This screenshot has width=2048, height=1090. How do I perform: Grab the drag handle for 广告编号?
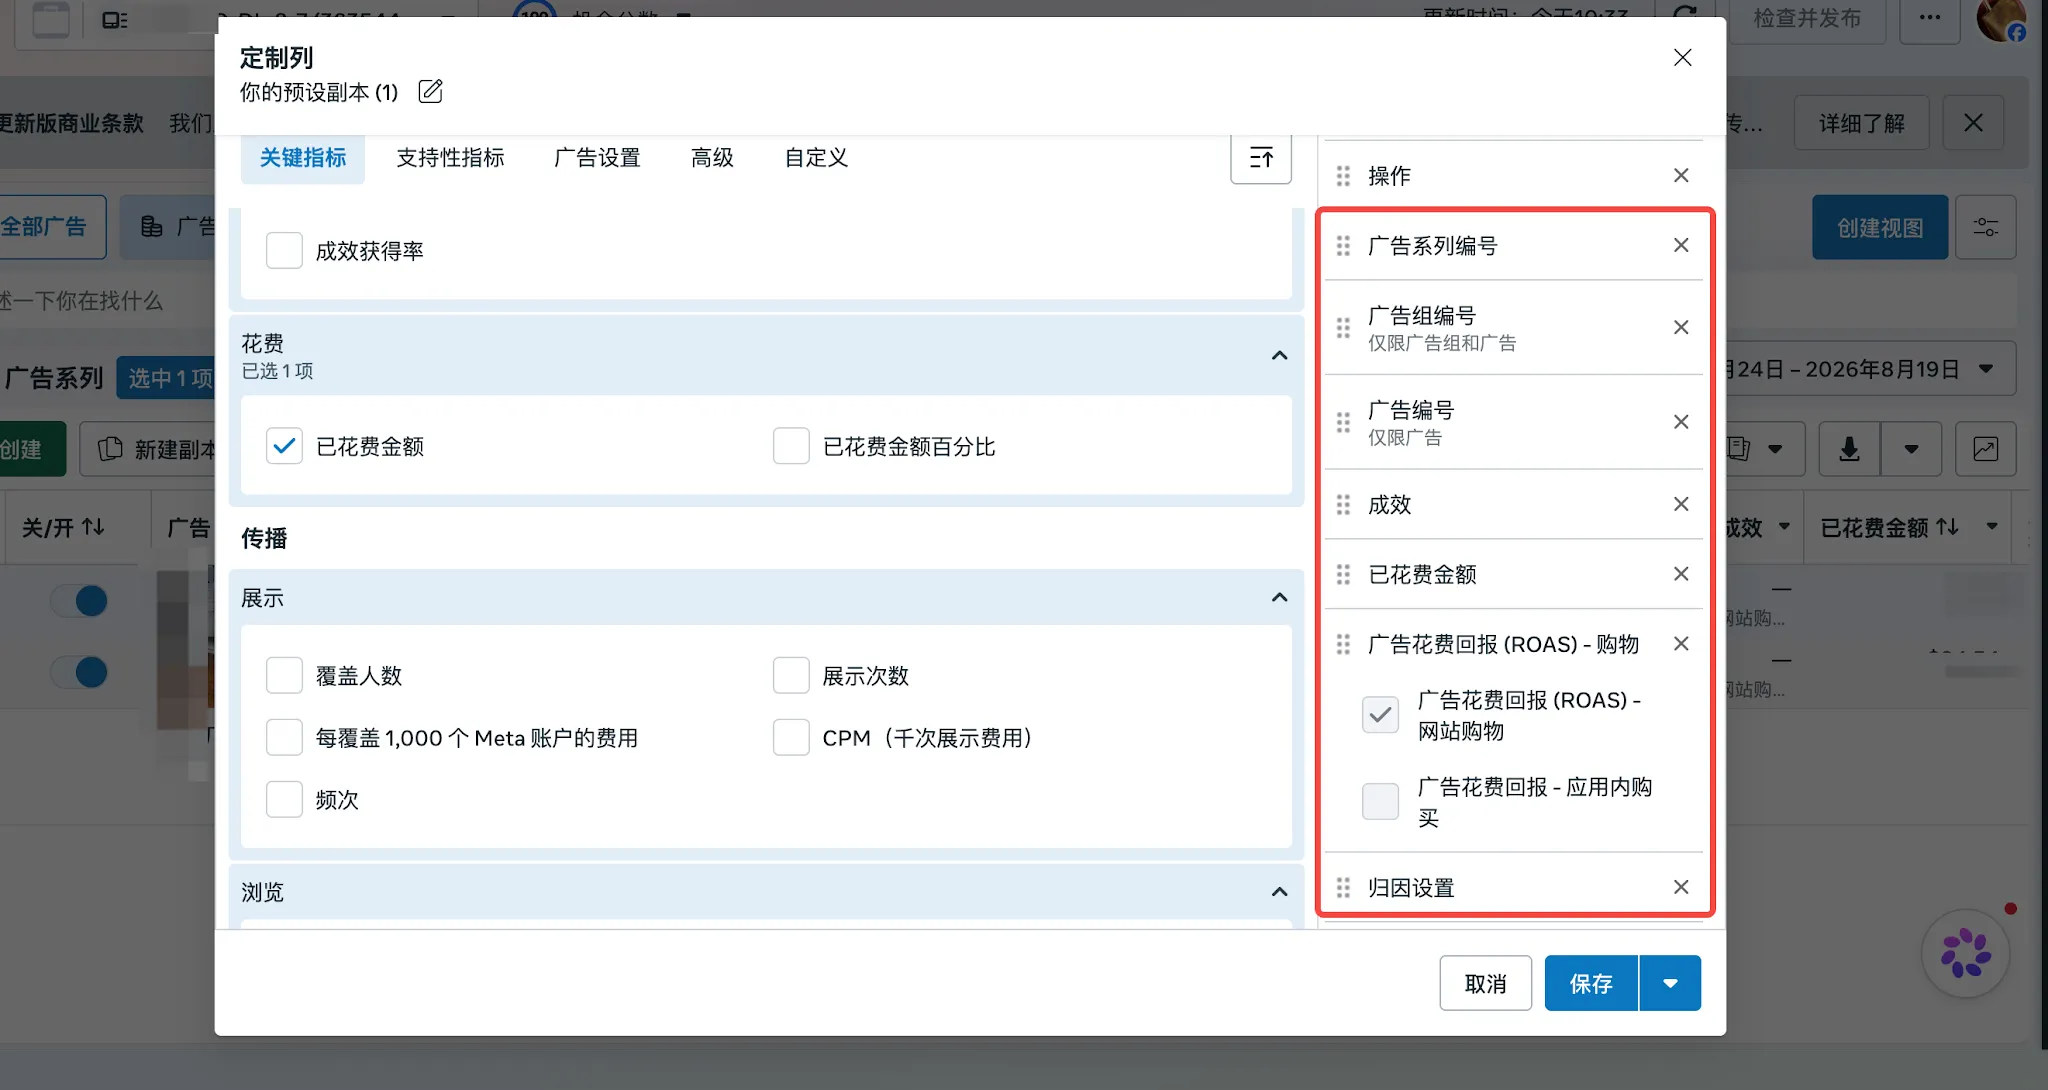click(x=1343, y=422)
